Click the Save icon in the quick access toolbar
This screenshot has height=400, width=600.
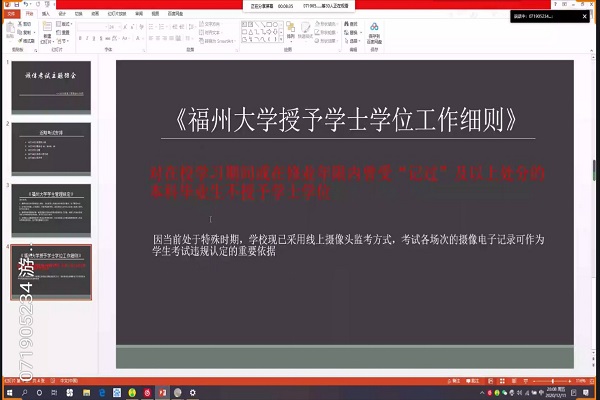(x=17, y=5)
